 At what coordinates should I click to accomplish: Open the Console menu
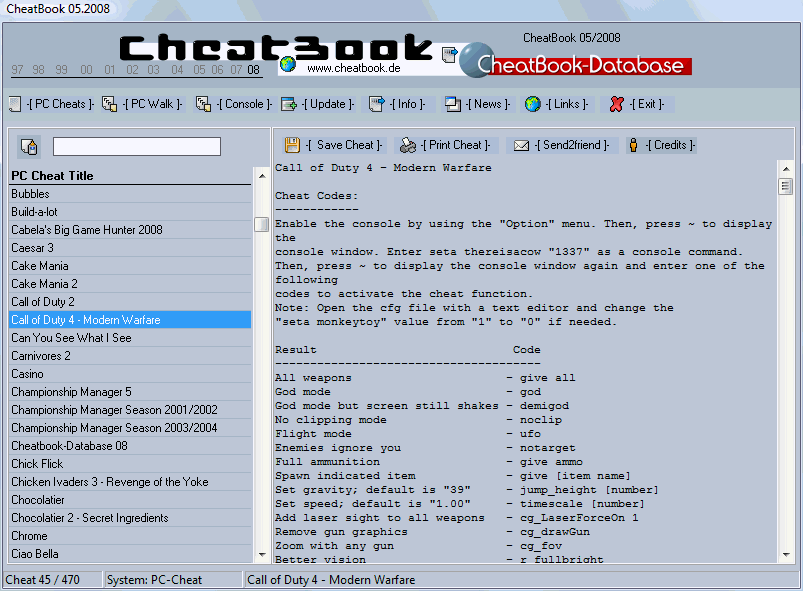[x=244, y=104]
